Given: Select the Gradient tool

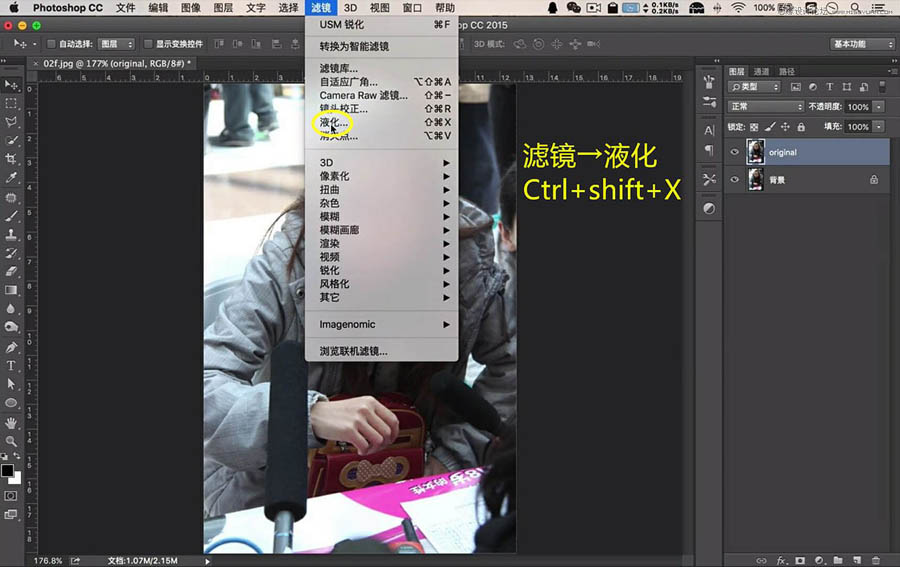Looking at the screenshot, I should pyautogui.click(x=11, y=290).
